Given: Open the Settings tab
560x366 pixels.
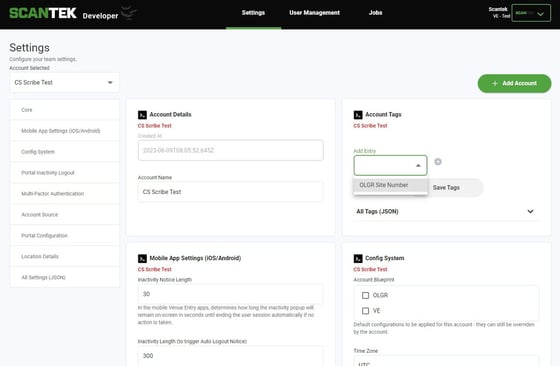Looking at the screenshot, I should click(x=253, y=13).
